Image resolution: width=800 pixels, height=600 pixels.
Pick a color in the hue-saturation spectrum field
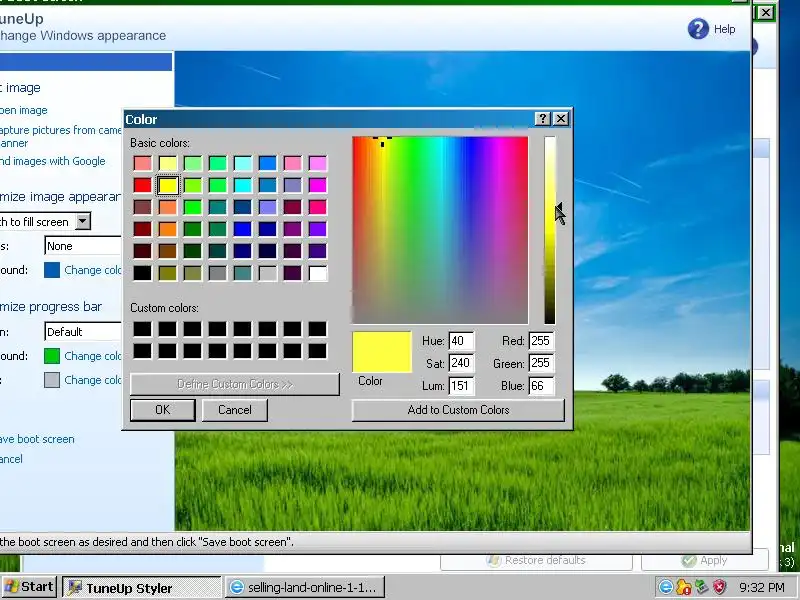pos(440,230)
